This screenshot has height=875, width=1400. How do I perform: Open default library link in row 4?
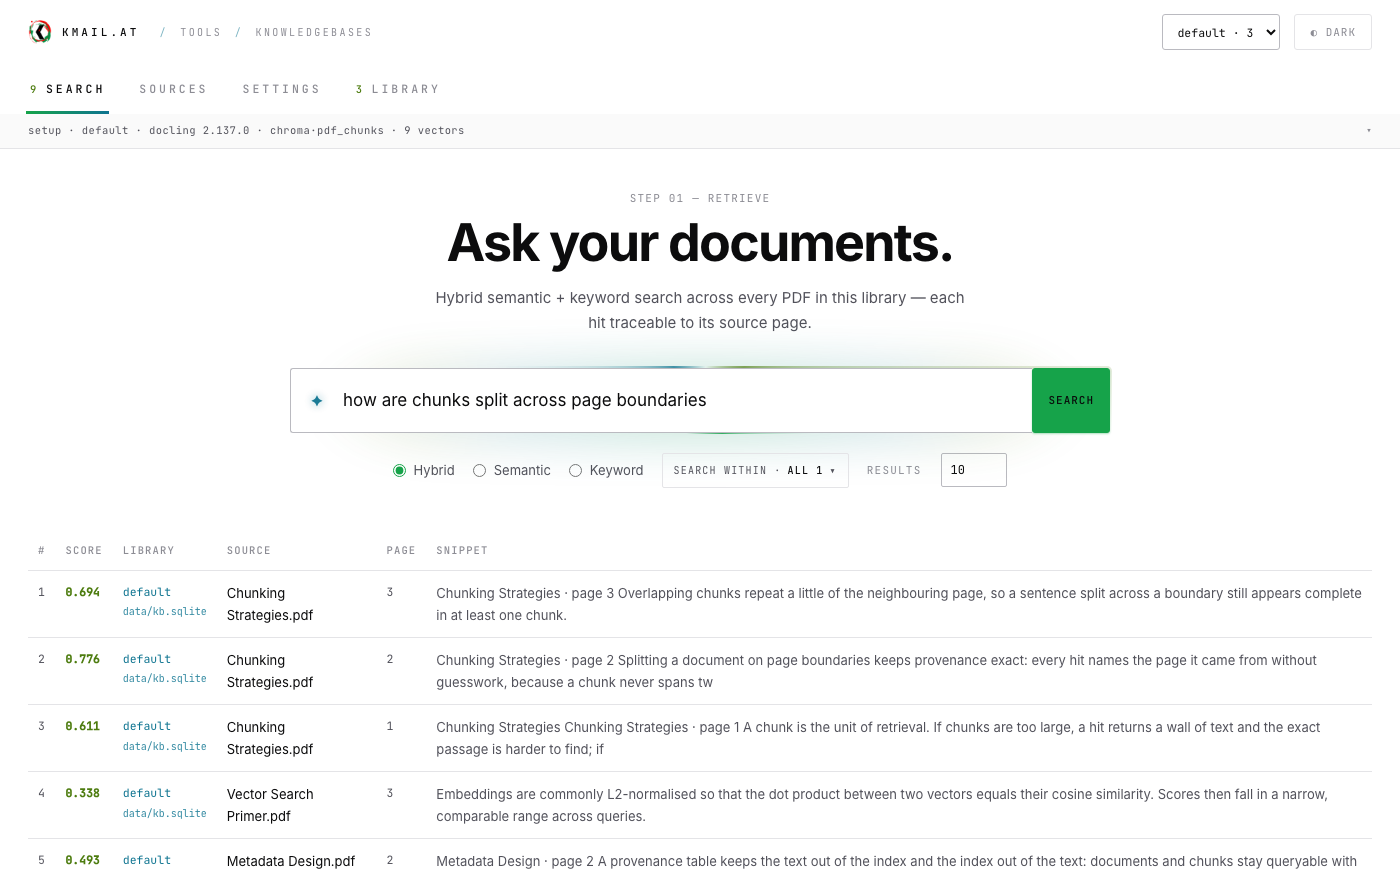tap(147, 793)
